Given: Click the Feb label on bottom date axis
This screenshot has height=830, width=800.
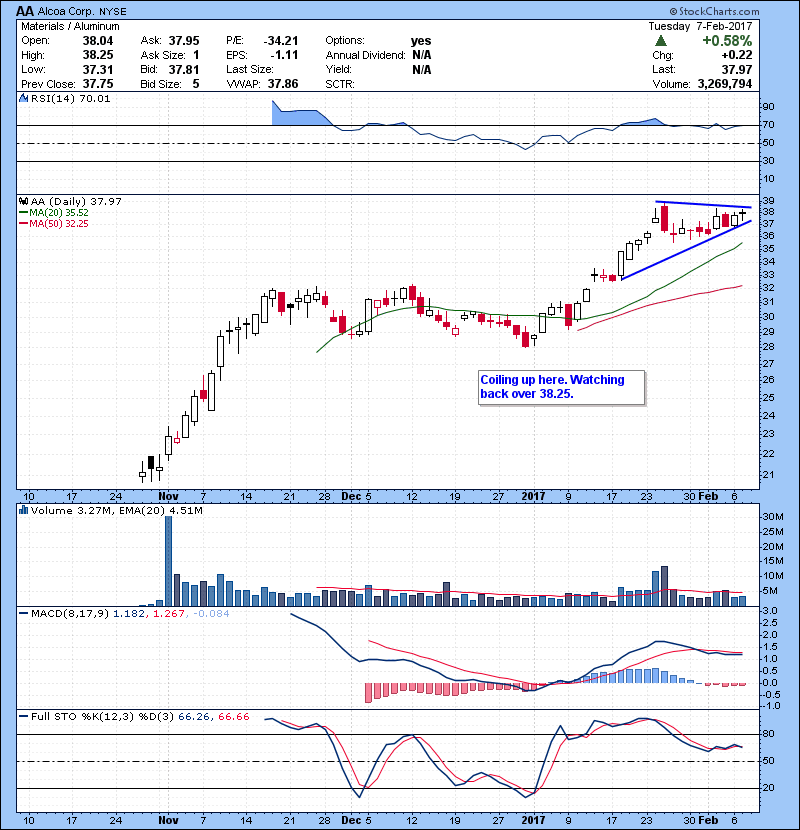Looking at the screenshot, I should pos(708,820).
